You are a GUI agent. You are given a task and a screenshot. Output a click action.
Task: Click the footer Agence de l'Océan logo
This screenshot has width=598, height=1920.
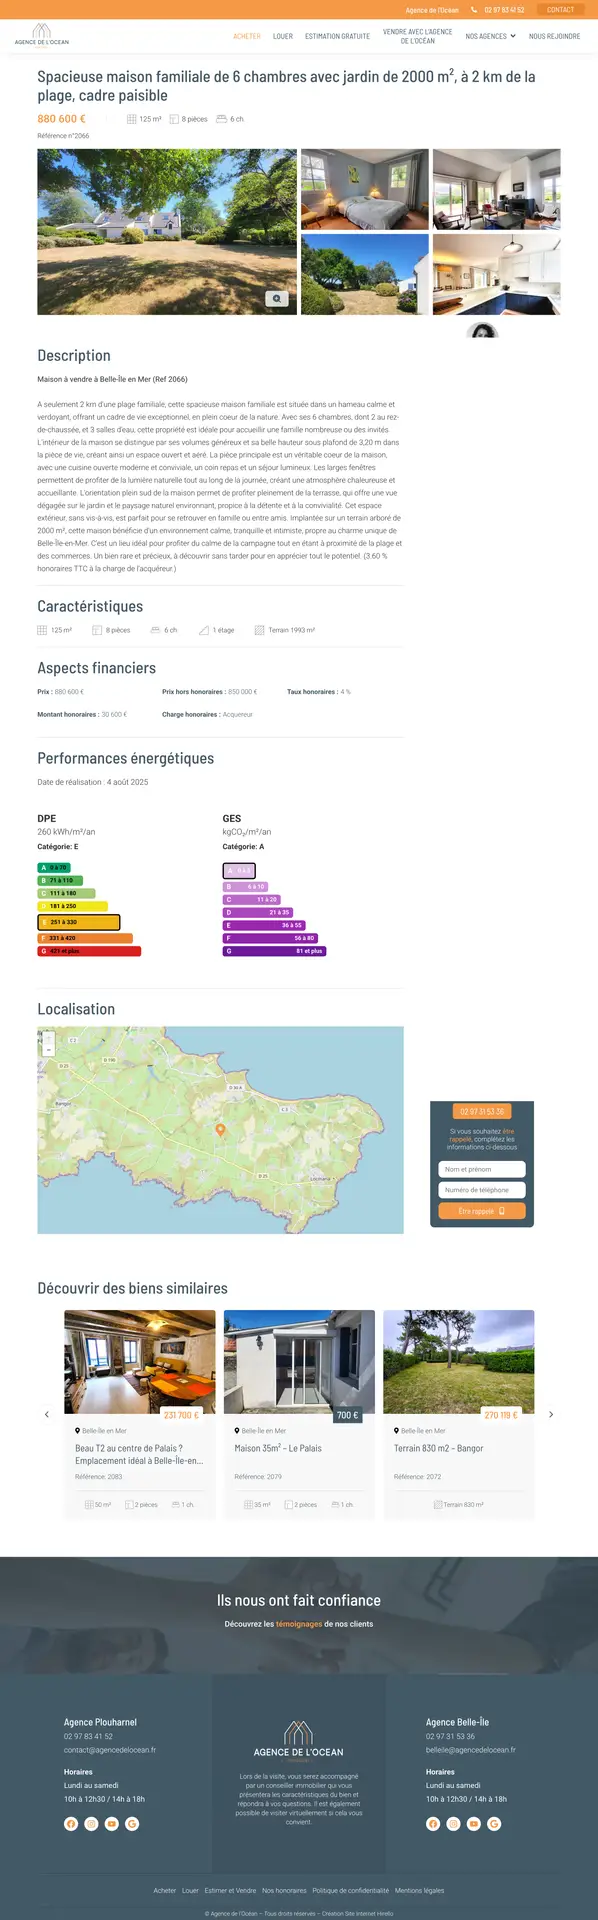[298, 1740]
